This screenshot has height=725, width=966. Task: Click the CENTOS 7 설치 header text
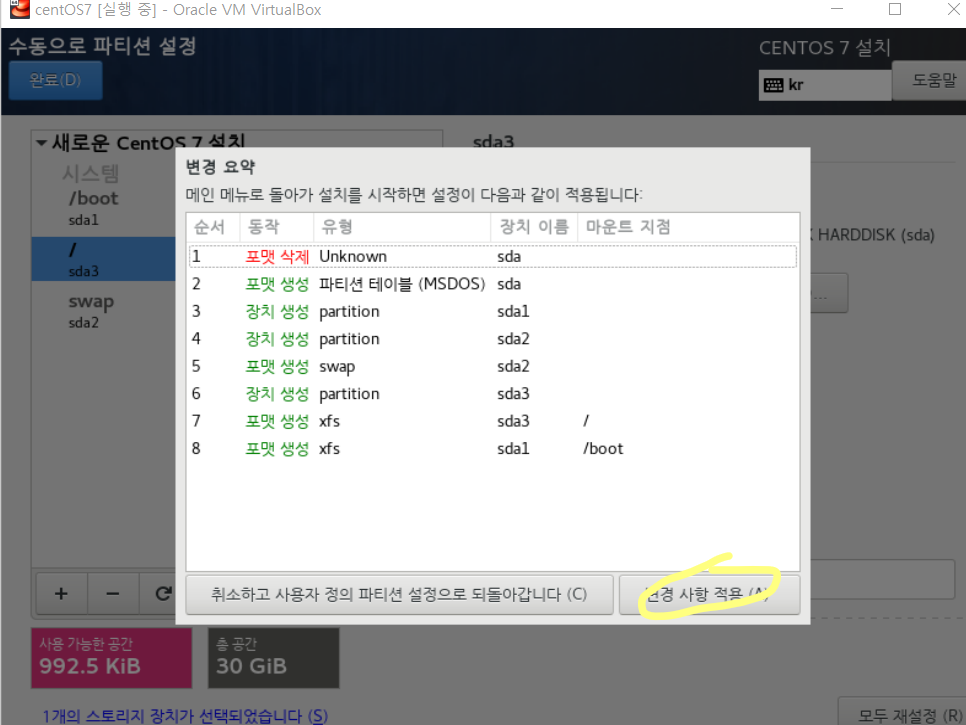[x=824, y=47]
